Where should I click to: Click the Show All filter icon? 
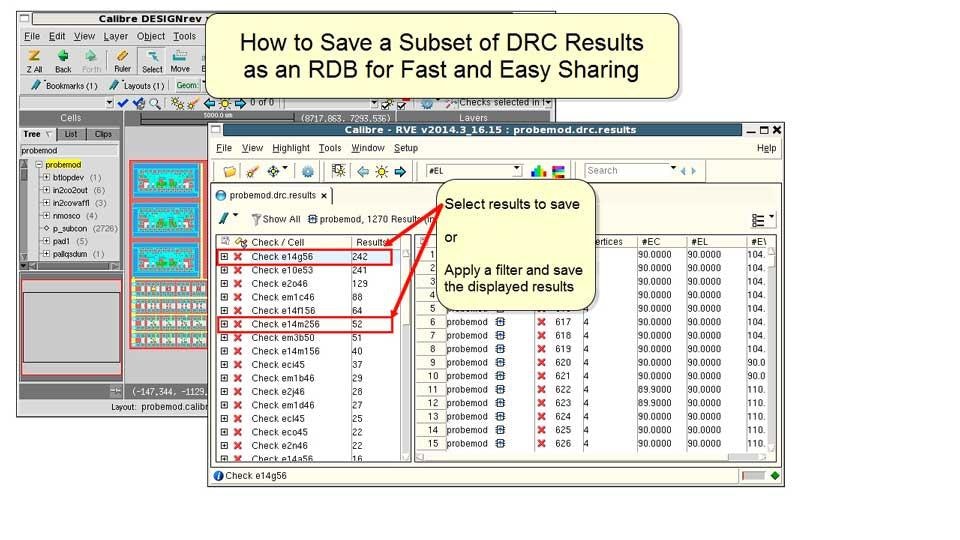pyautogui.click(x=276, y=219)
